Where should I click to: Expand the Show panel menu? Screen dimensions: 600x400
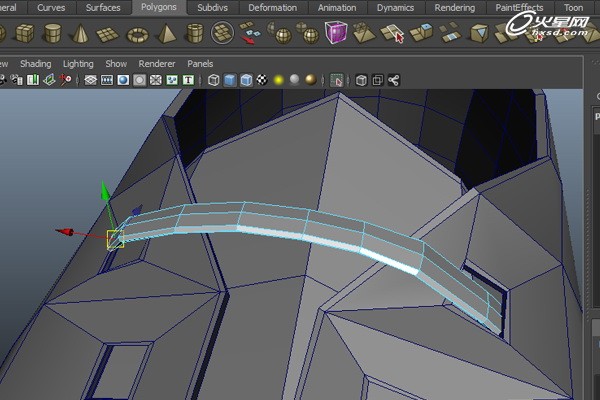[116, 63]
